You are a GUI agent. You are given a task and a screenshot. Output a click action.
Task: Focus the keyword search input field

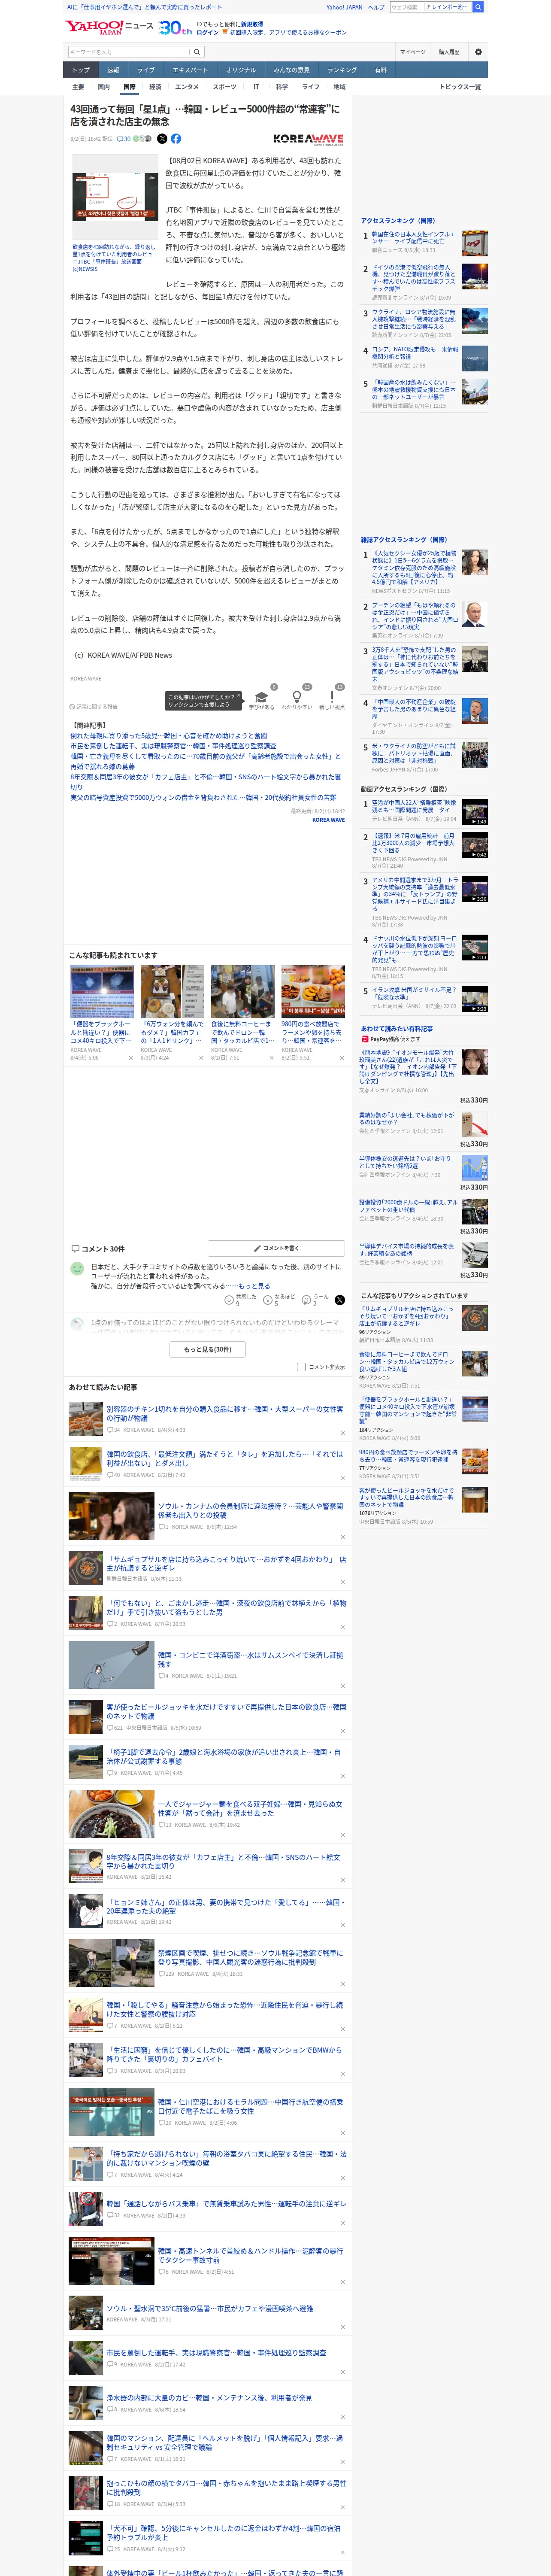(129, 52)
